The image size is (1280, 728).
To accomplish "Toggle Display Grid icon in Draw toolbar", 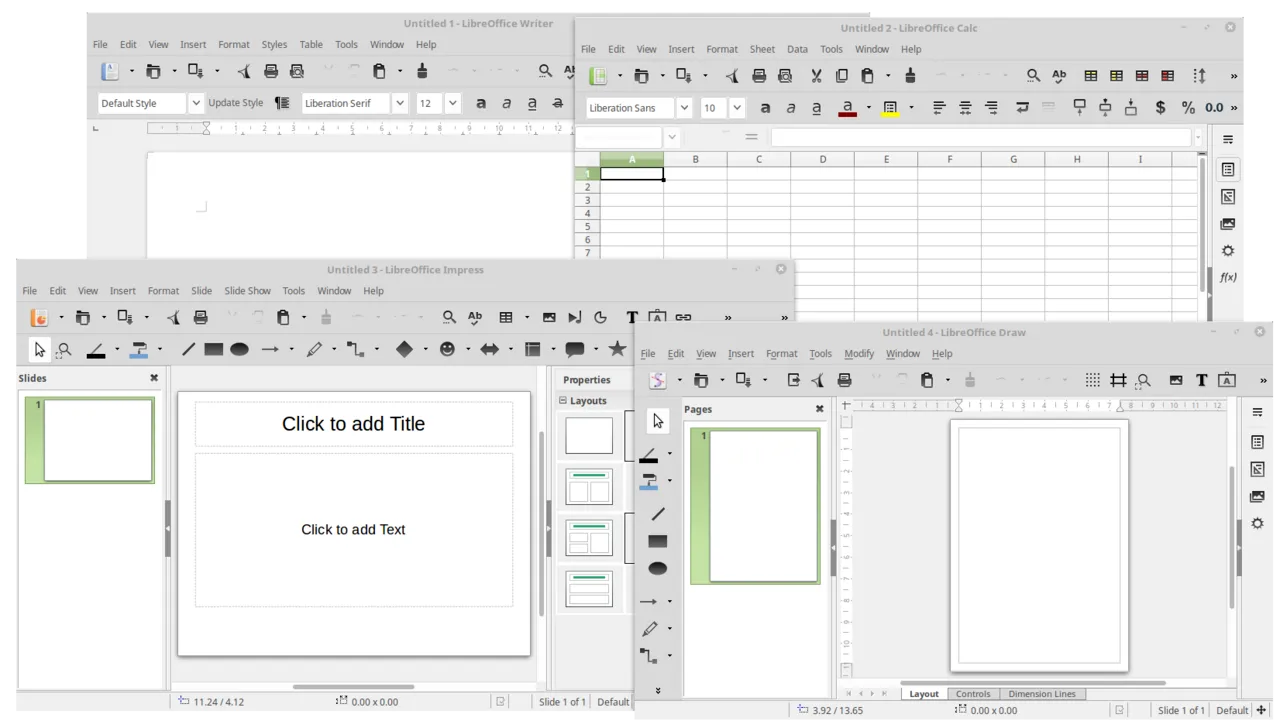I will (x=1093, y=380).
